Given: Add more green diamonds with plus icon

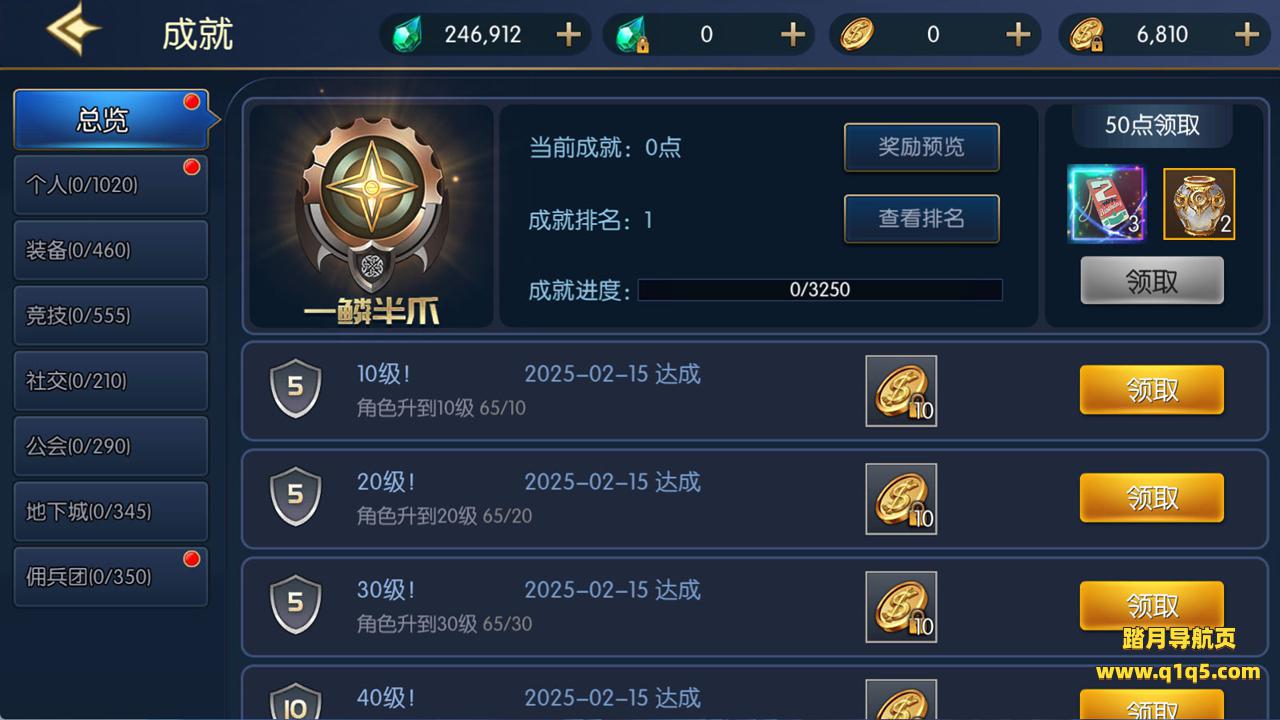Looking at the screenshot, I should coord(568,35).
